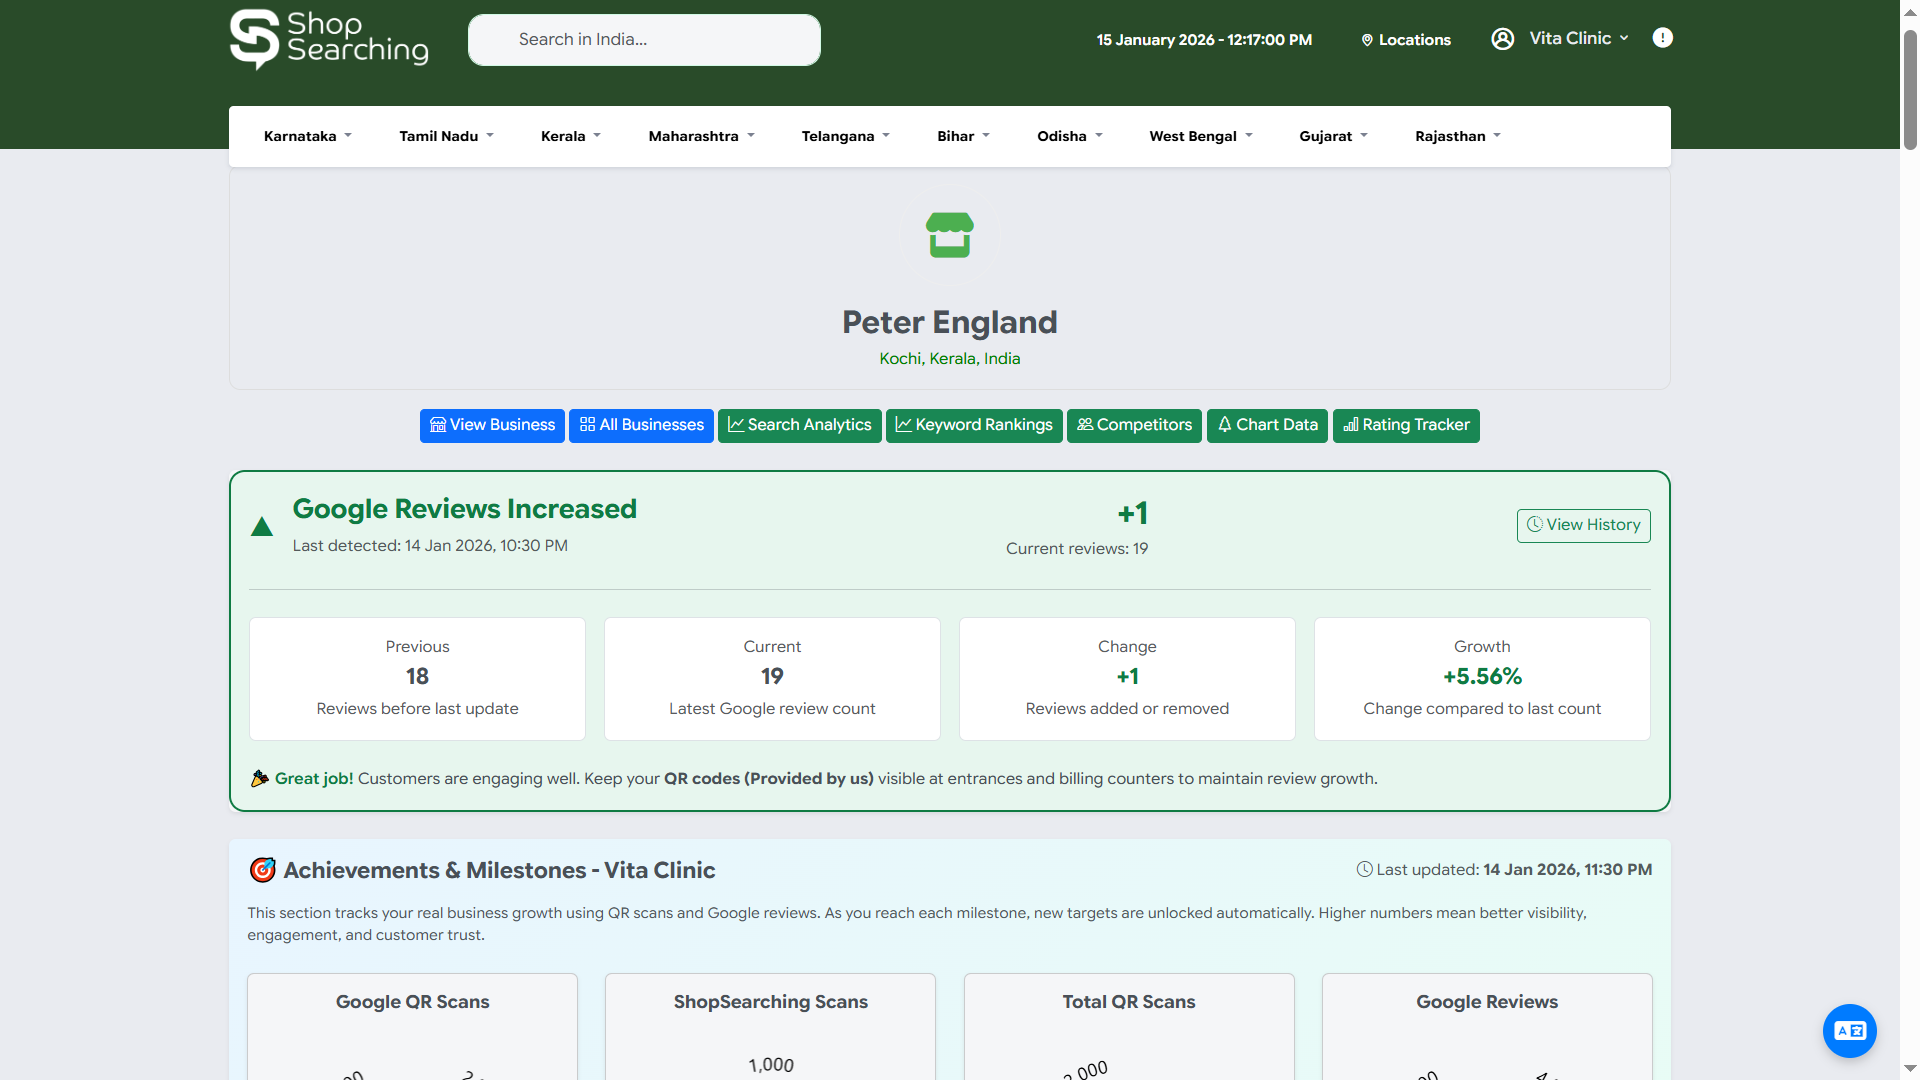Click the exclamation alert icon in header
This screenshot has width=1920, height=1080.
[x=1662, y=38]
